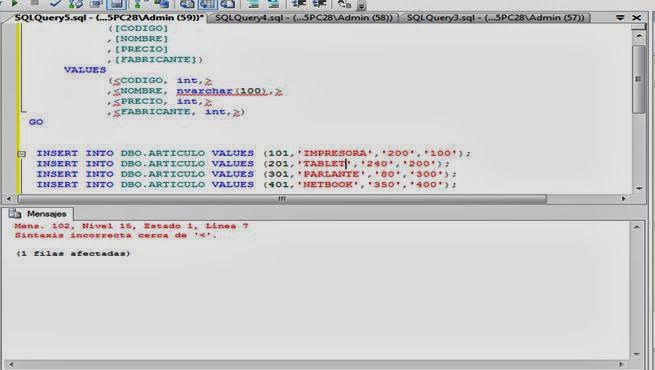The height and width of the screenshot is (370, 655).
Task: Click the 'TABLET' string in second INSERT
Action: pyautogui.click(x=324, y=164)
